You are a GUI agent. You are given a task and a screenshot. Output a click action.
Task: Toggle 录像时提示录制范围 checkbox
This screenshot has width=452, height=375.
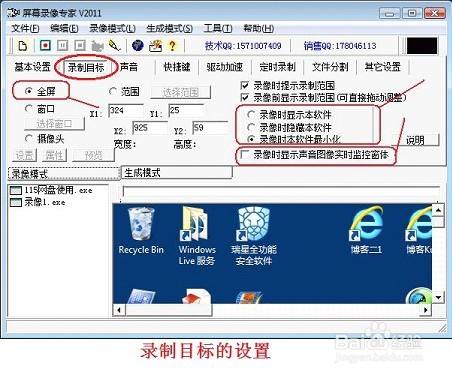tap(245, 86)
